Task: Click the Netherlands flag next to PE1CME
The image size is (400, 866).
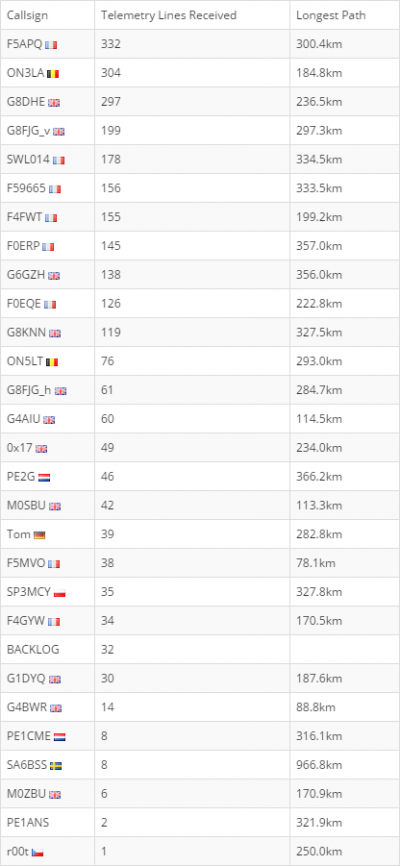Action: (x=60, y=737)
